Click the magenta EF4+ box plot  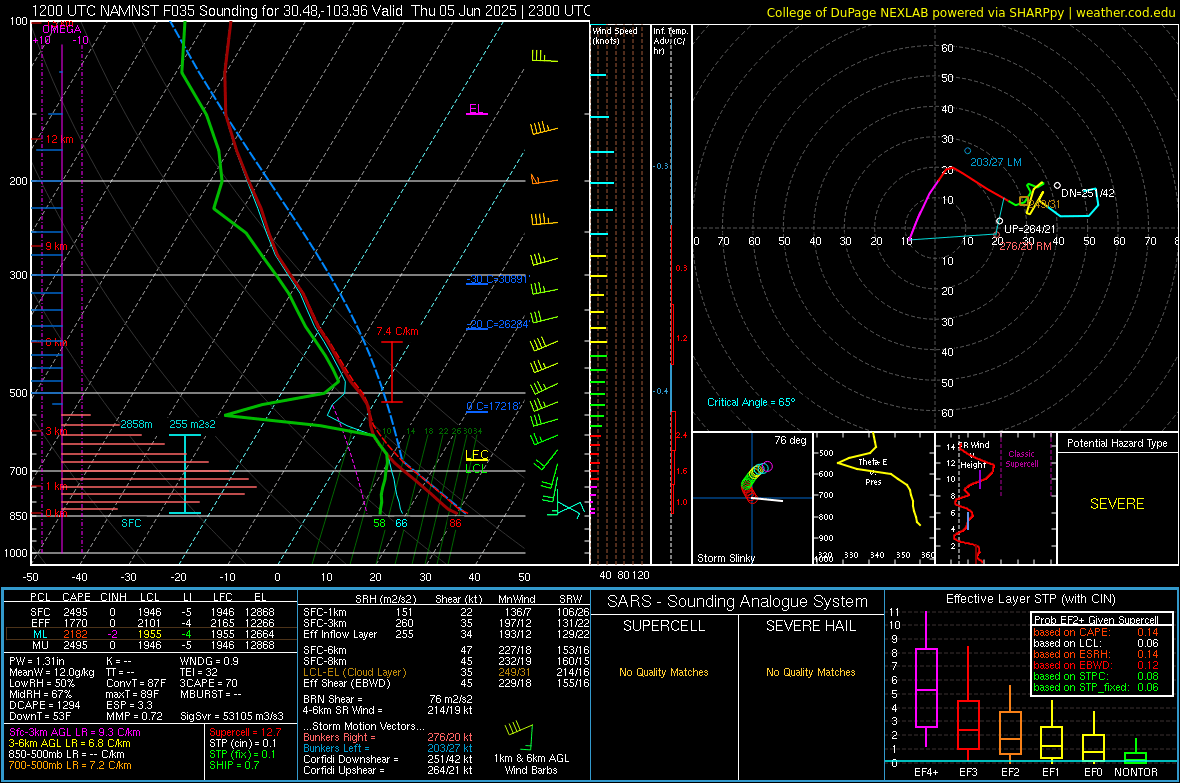(926, 680)
